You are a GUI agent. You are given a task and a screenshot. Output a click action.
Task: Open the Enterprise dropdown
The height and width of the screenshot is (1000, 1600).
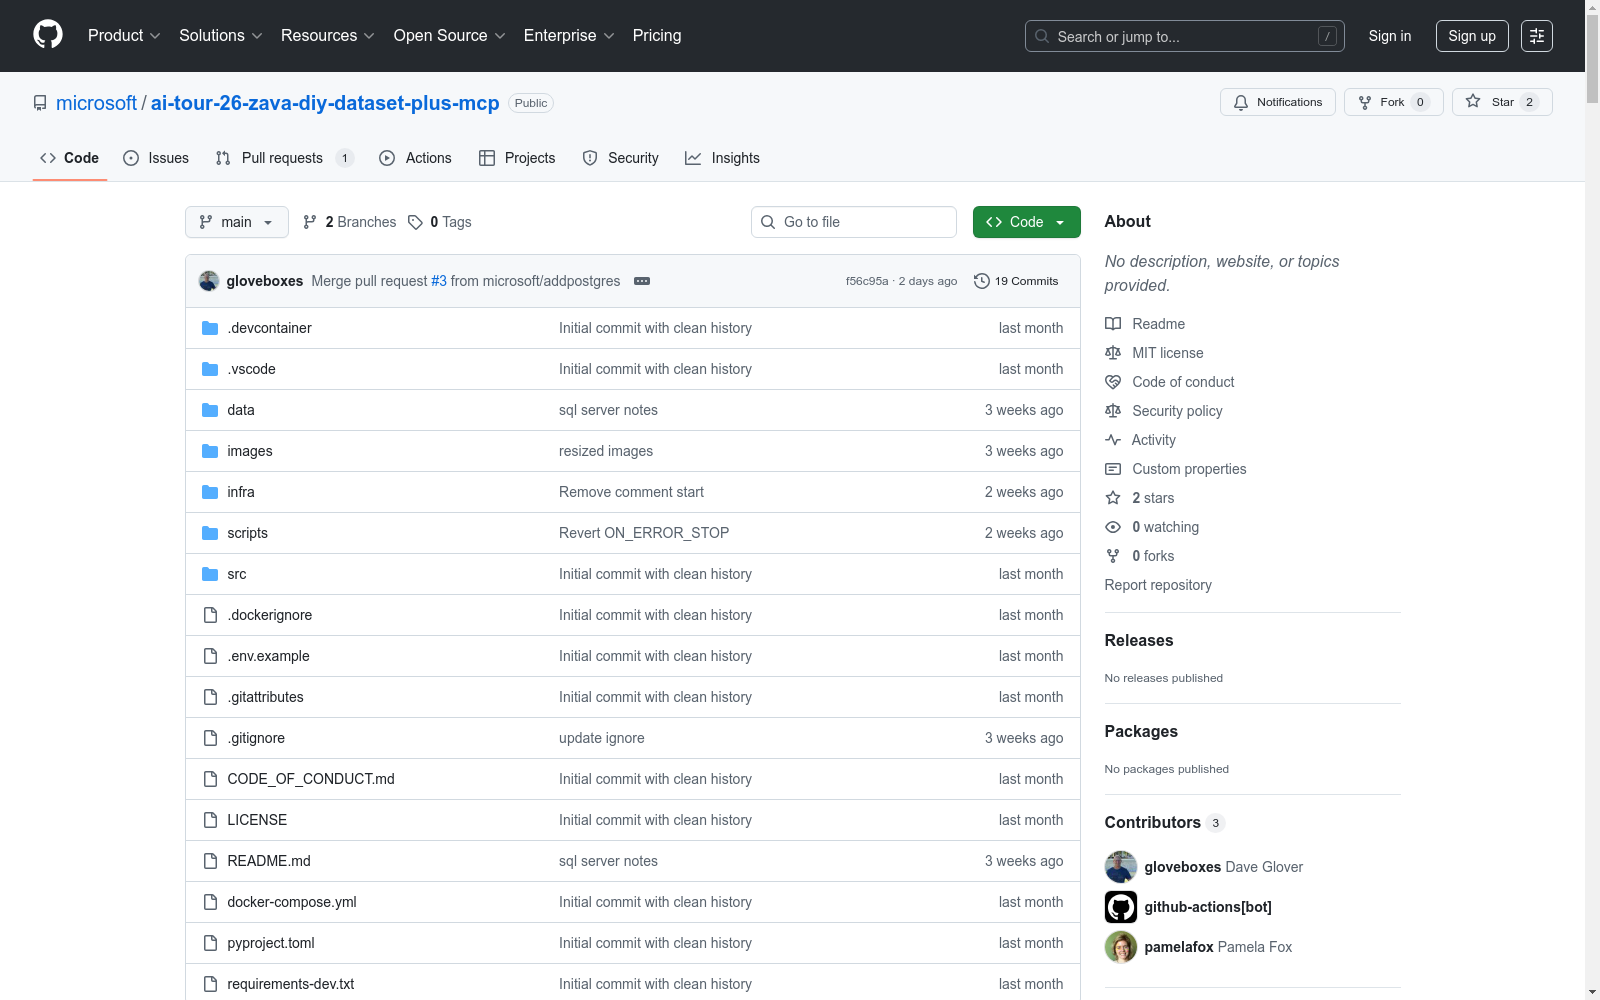click(569, 35)
